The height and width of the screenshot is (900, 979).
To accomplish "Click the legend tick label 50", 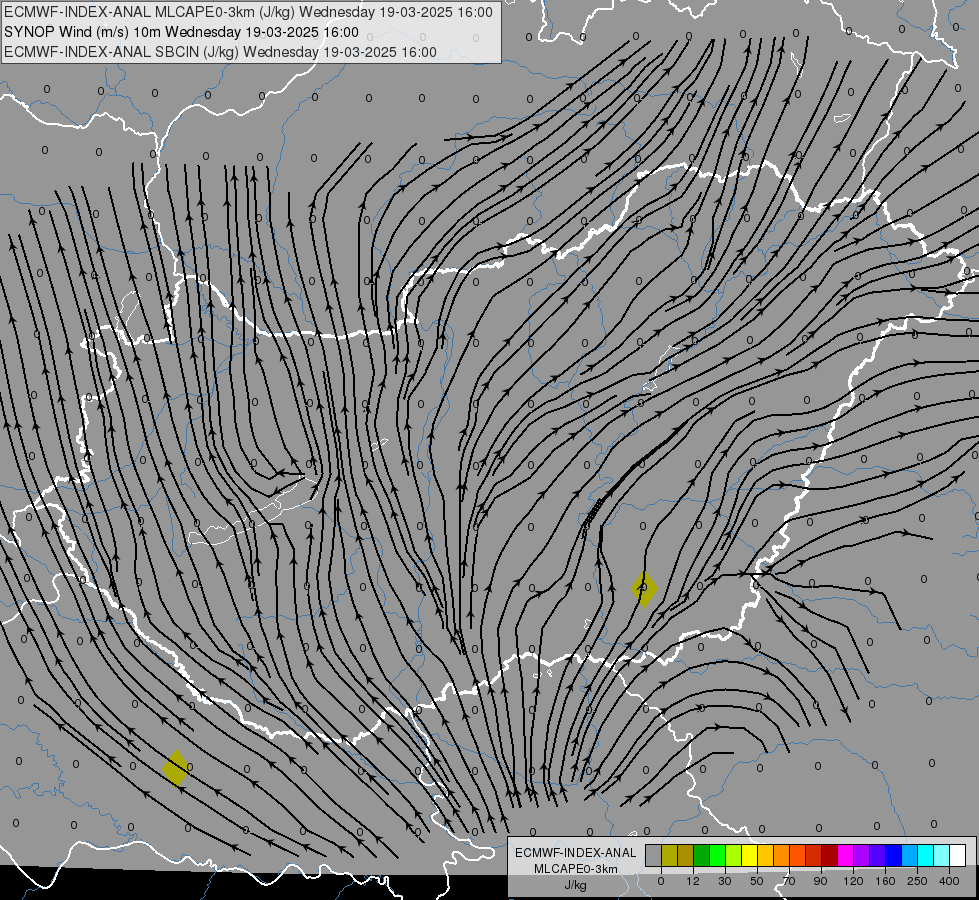I will click(757, 881).
